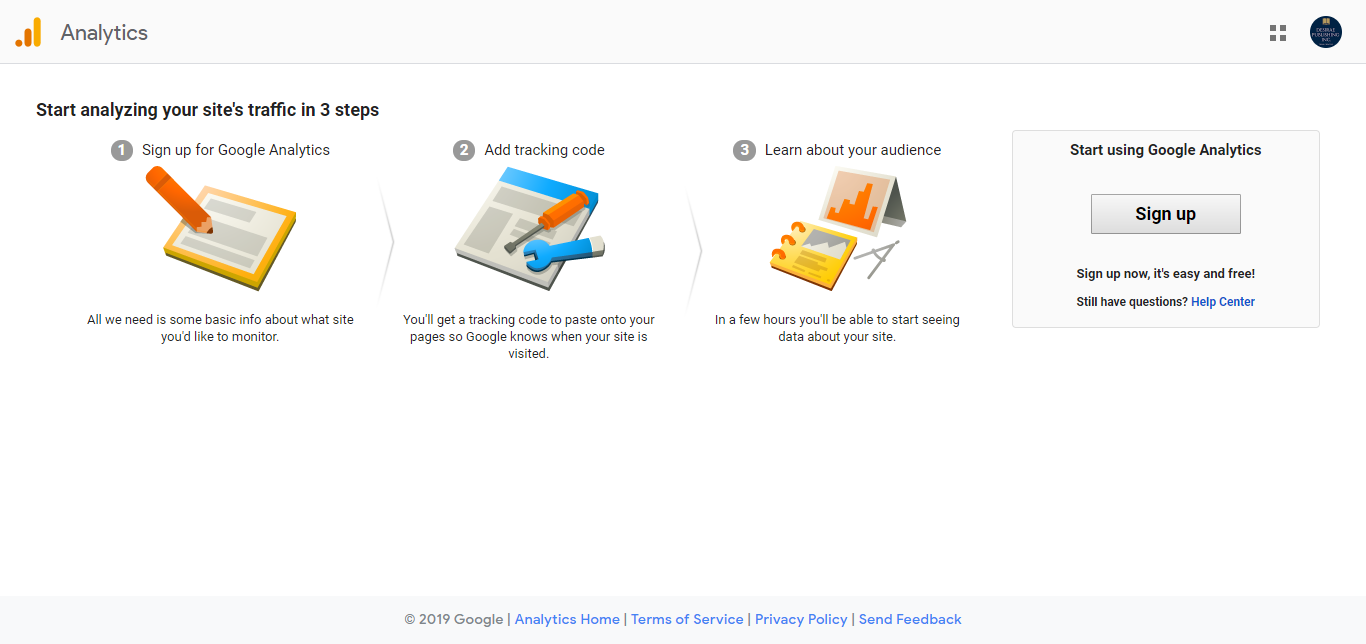Open the Help Center link
Viewport: 1366px width, 644px height.
pos(1222,301)
